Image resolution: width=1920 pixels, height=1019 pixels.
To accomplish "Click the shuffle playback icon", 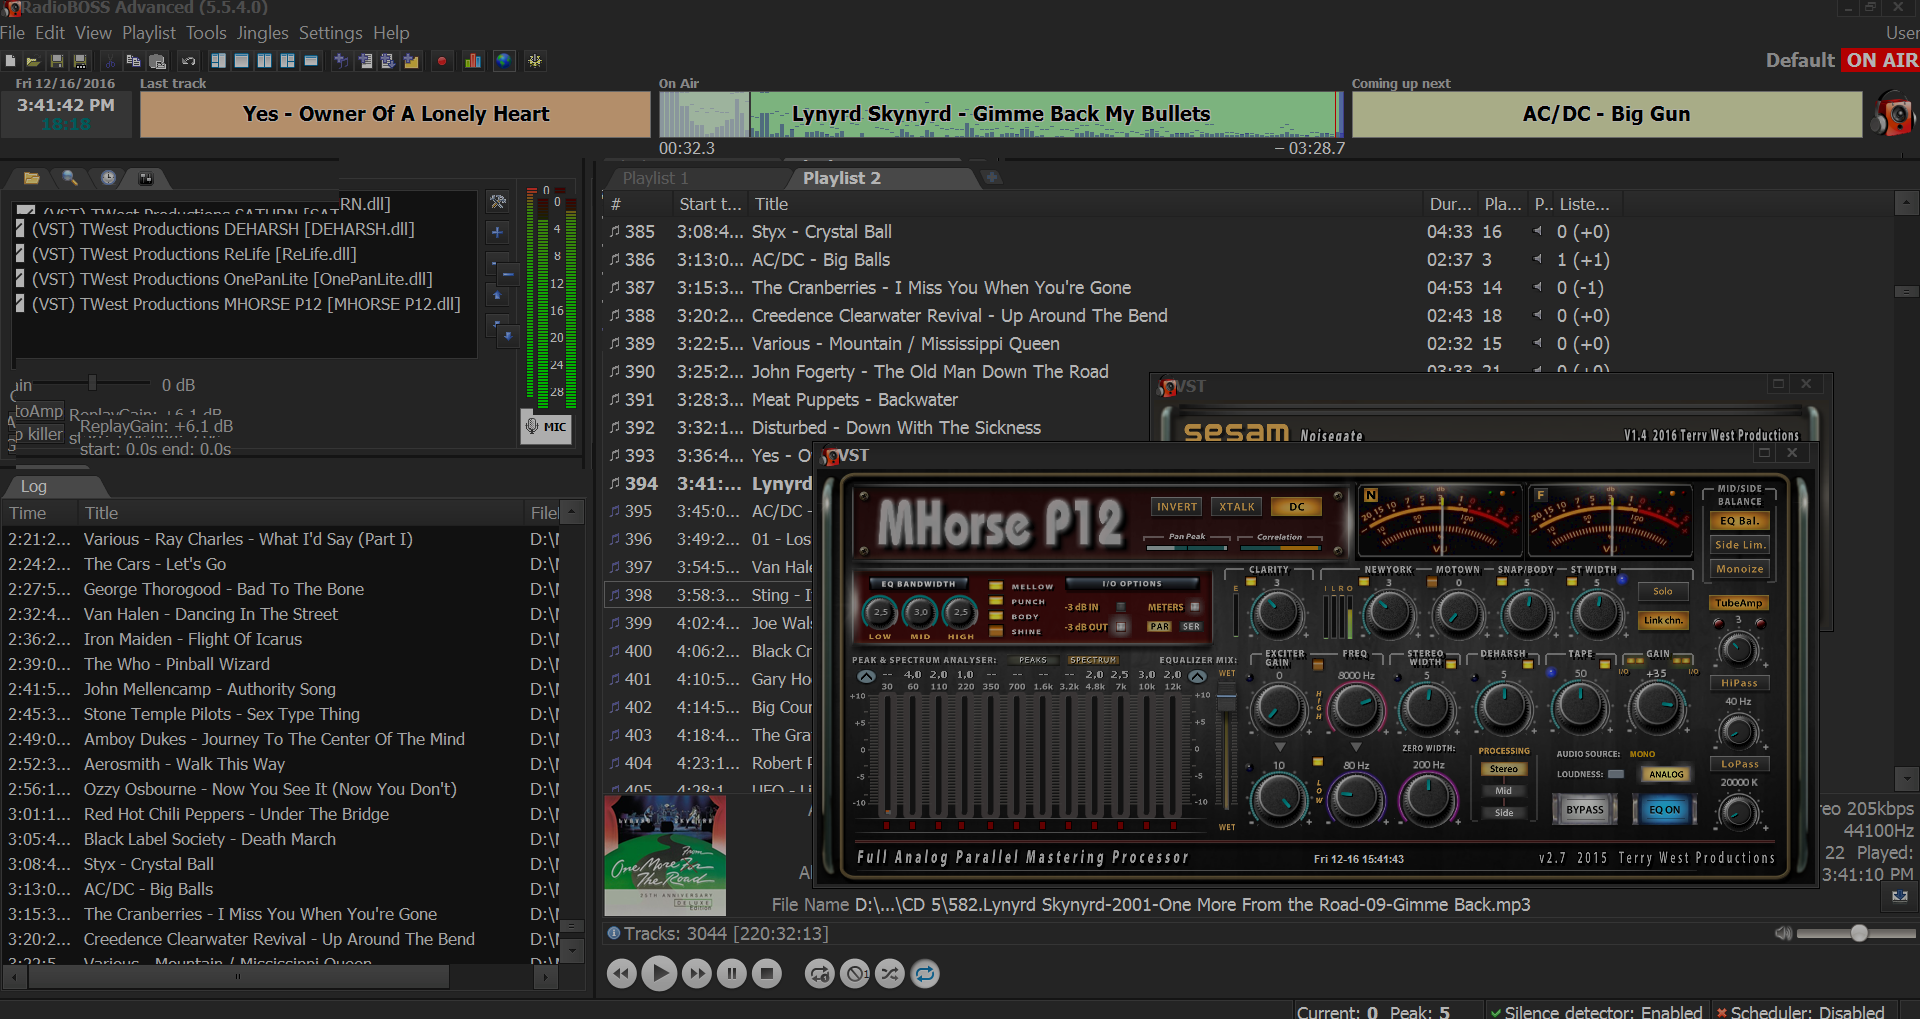I will 890,973.
